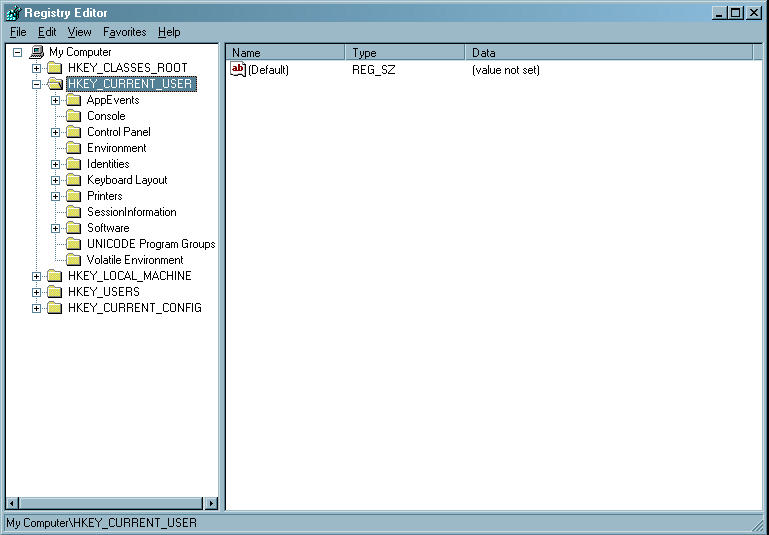
Task: Expand the HKEY_USERS node
Action: [x=36, y=292]
